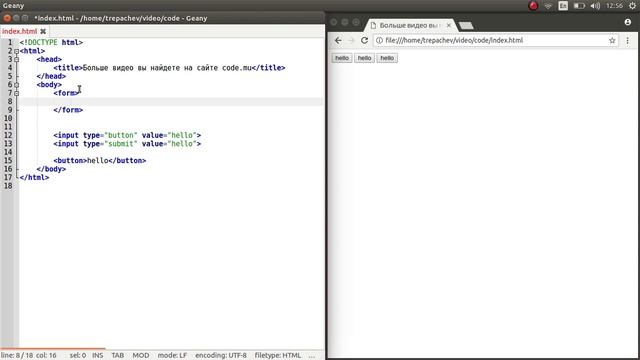Open the clock showing 12:56
This screenshot has height=360, width=640.
click(614, 6)
